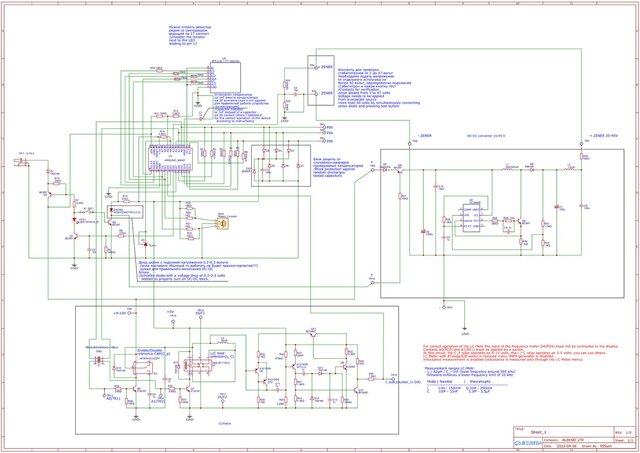Select the '- ZENER' label above converter
The height and width of the screenshot is (453, 640).
click(424, 135)
